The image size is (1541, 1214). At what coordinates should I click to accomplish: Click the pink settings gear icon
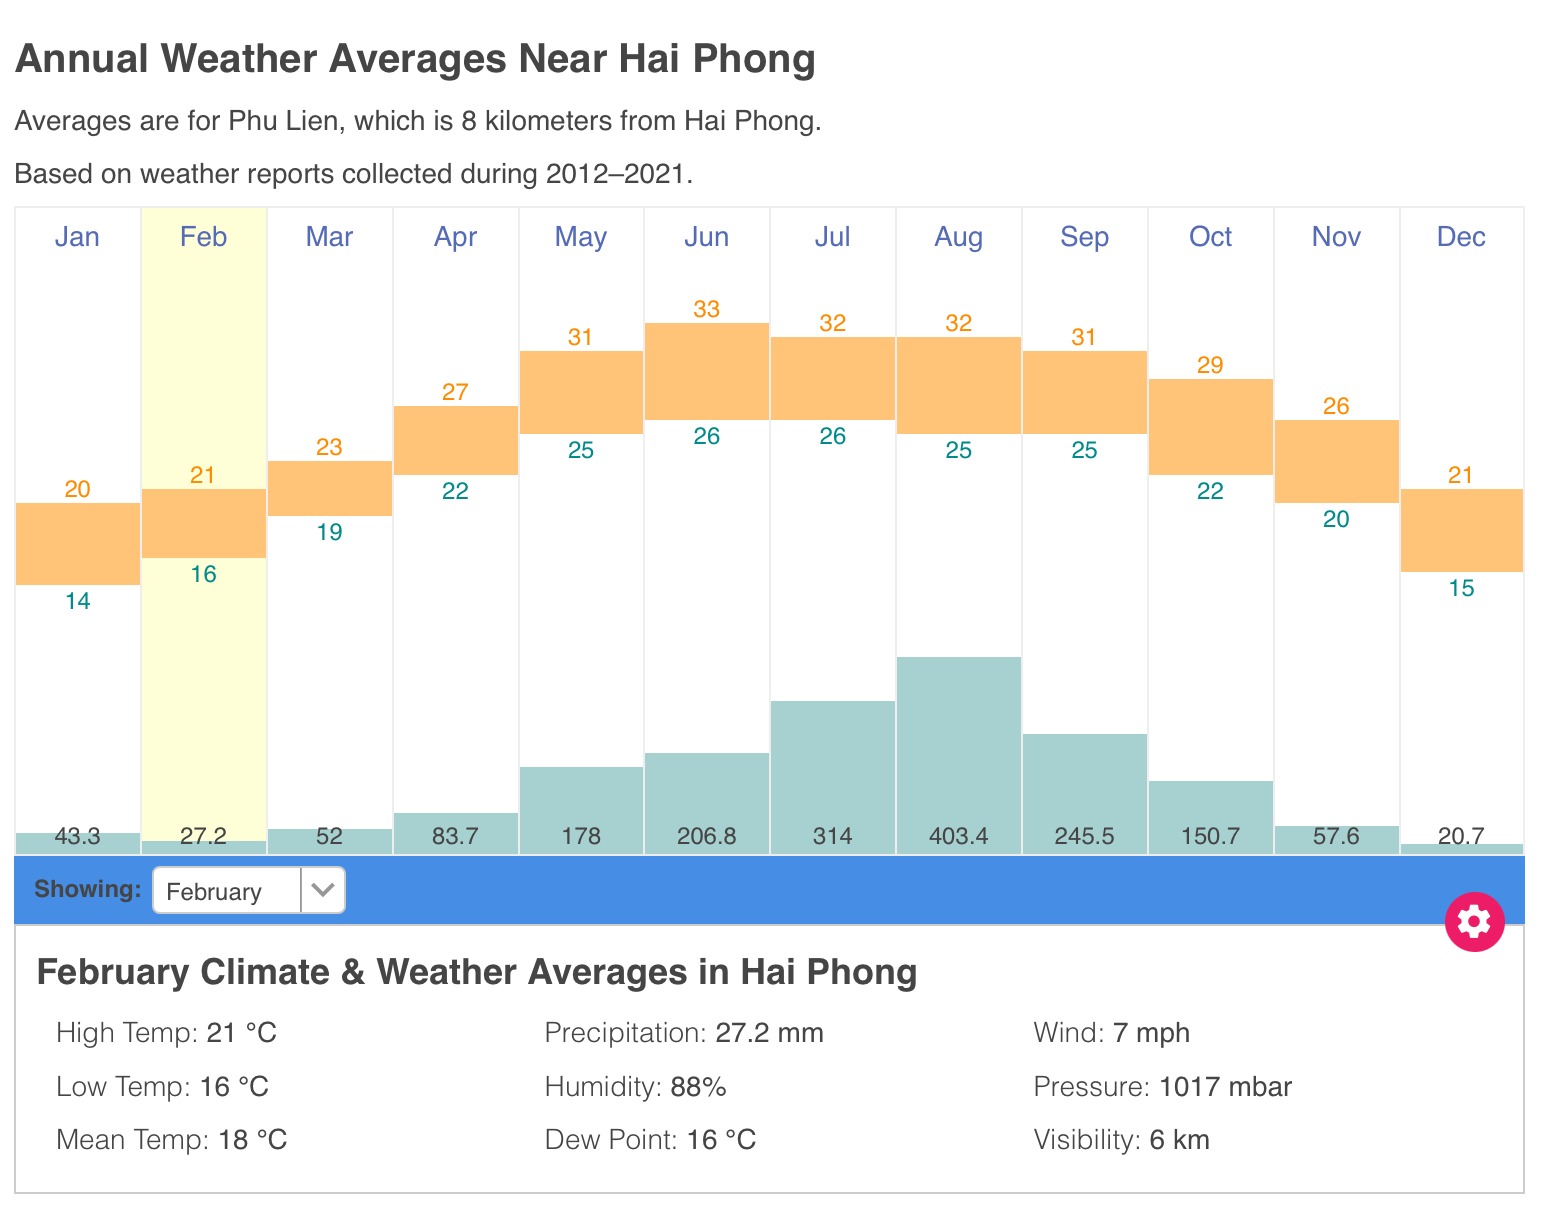1474,921
